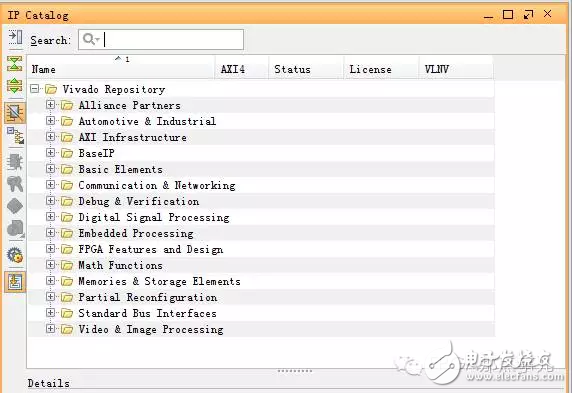The height and width of the screenshot is (393, 572).
Task: Click the Expand All toolbar icon
Action: (15, 85)
